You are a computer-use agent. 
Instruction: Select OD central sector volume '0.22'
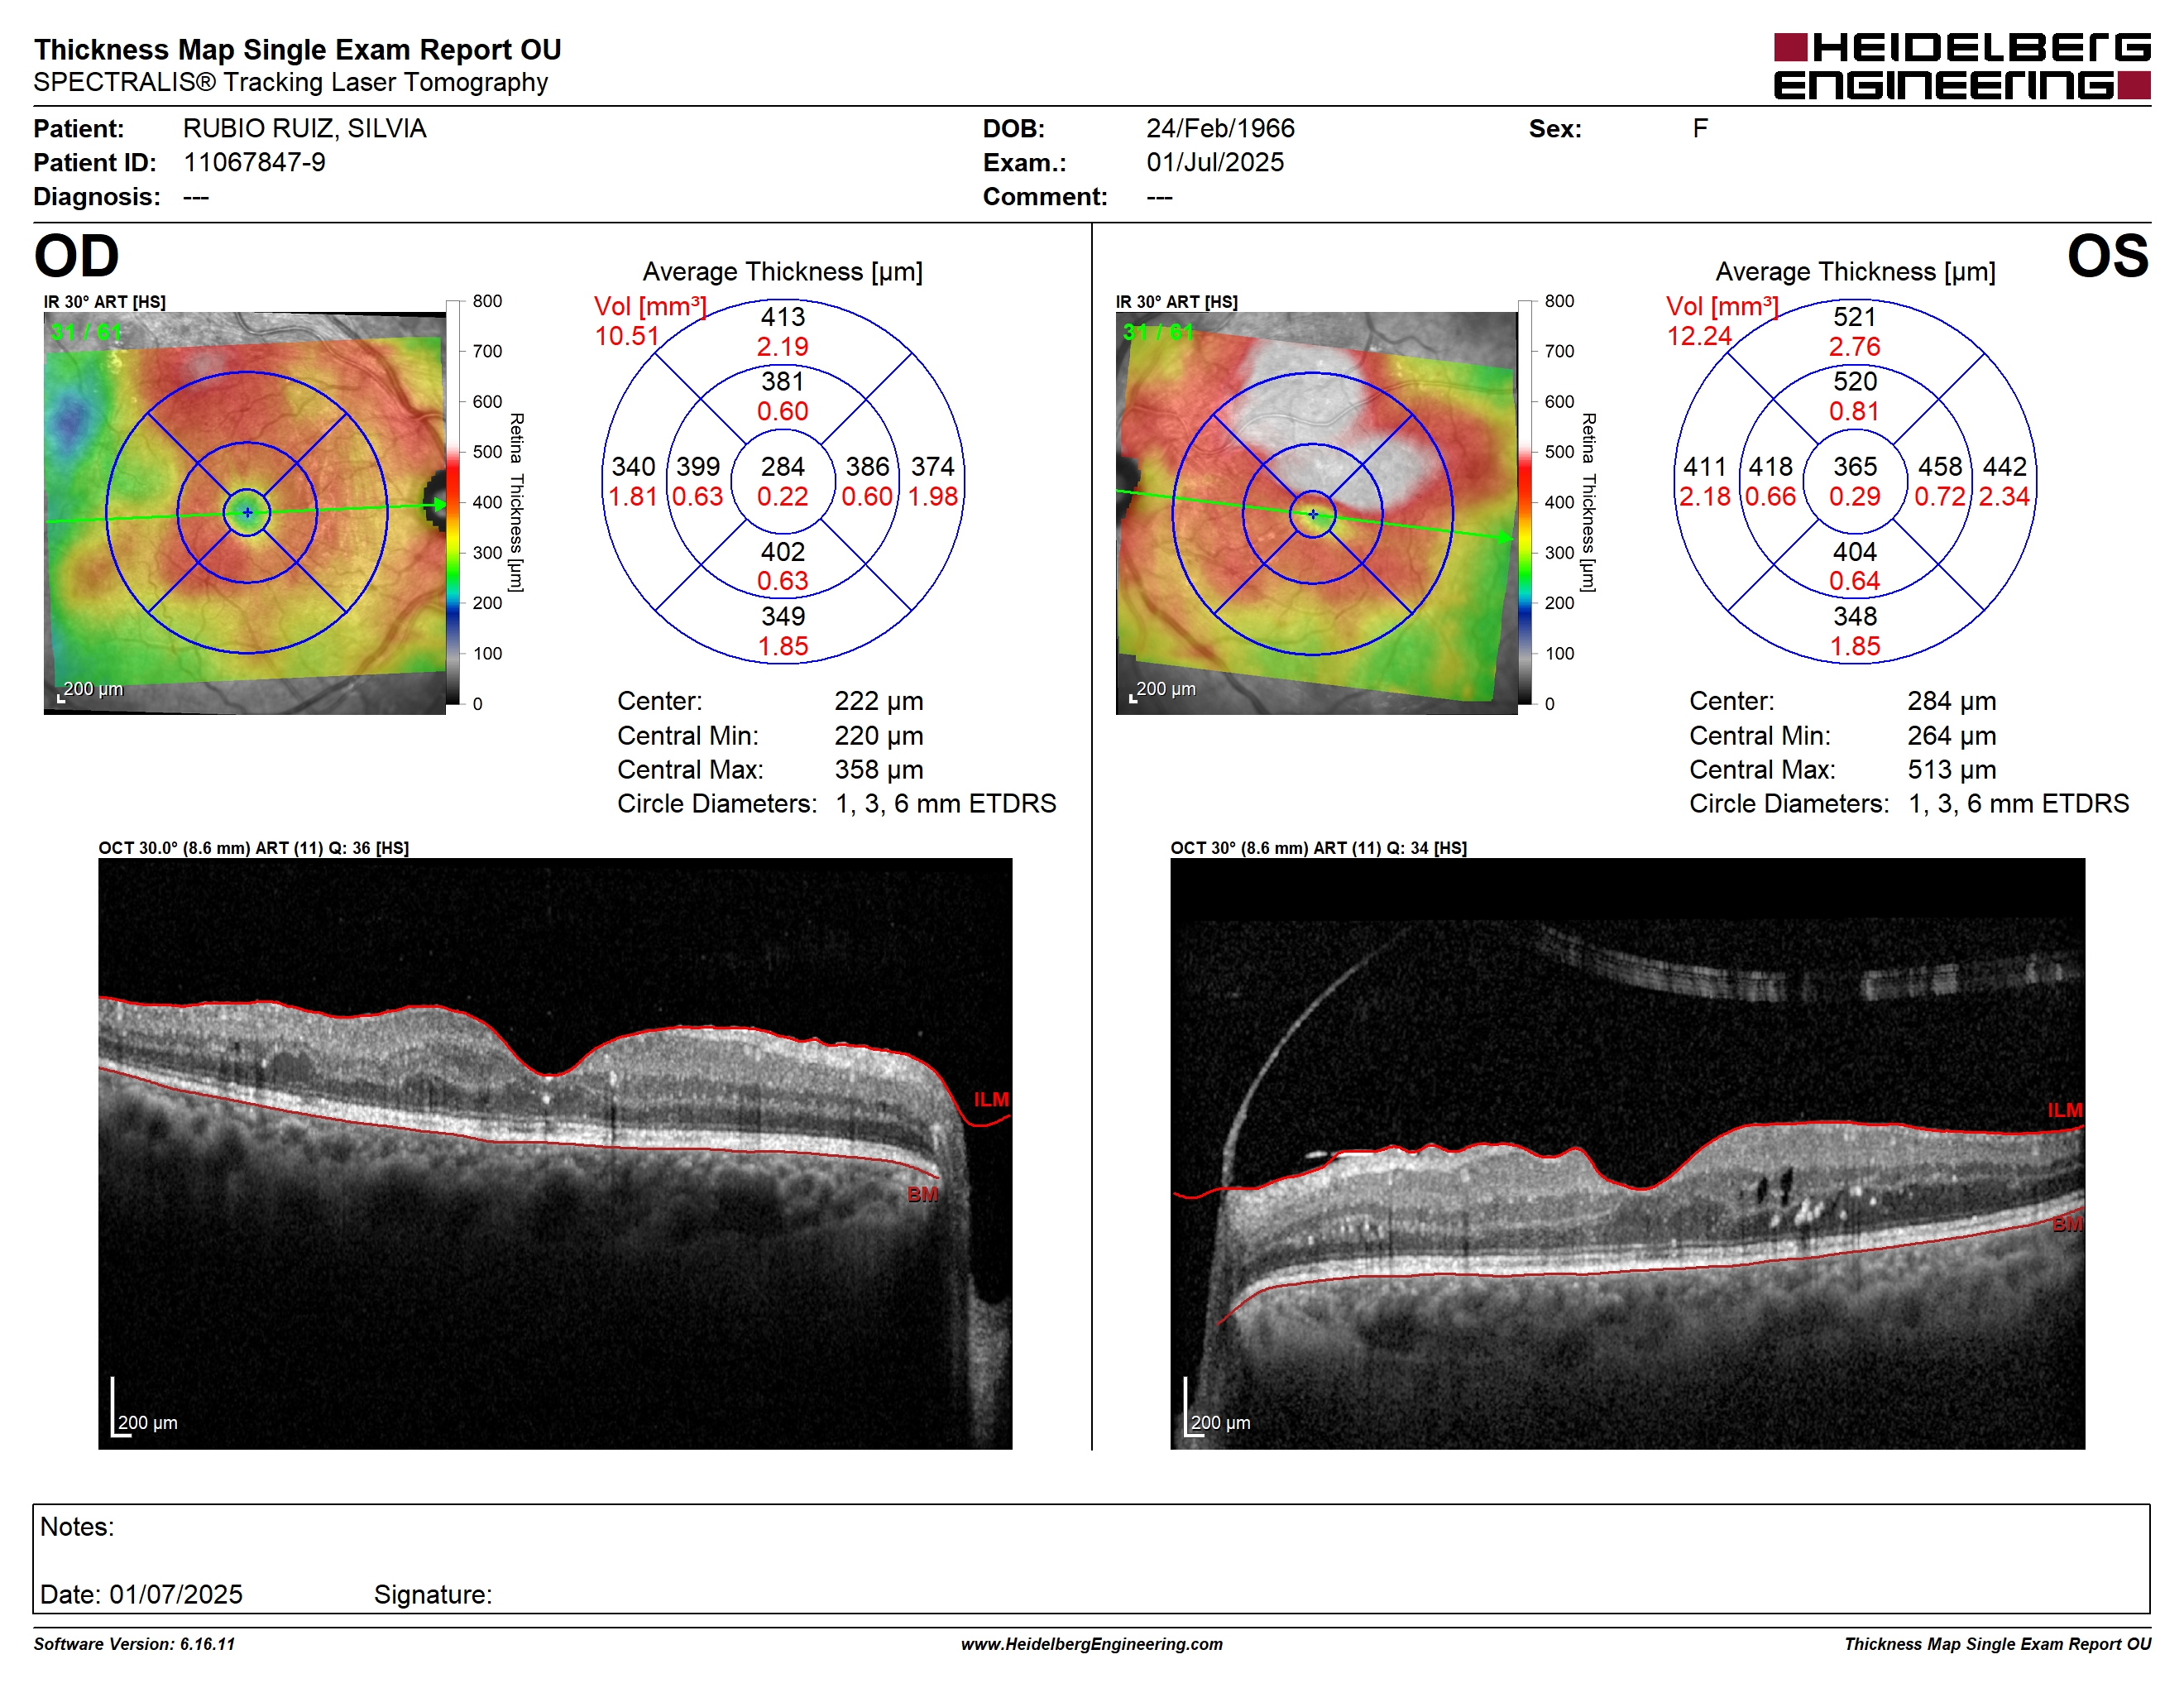(x=783, y=496)
